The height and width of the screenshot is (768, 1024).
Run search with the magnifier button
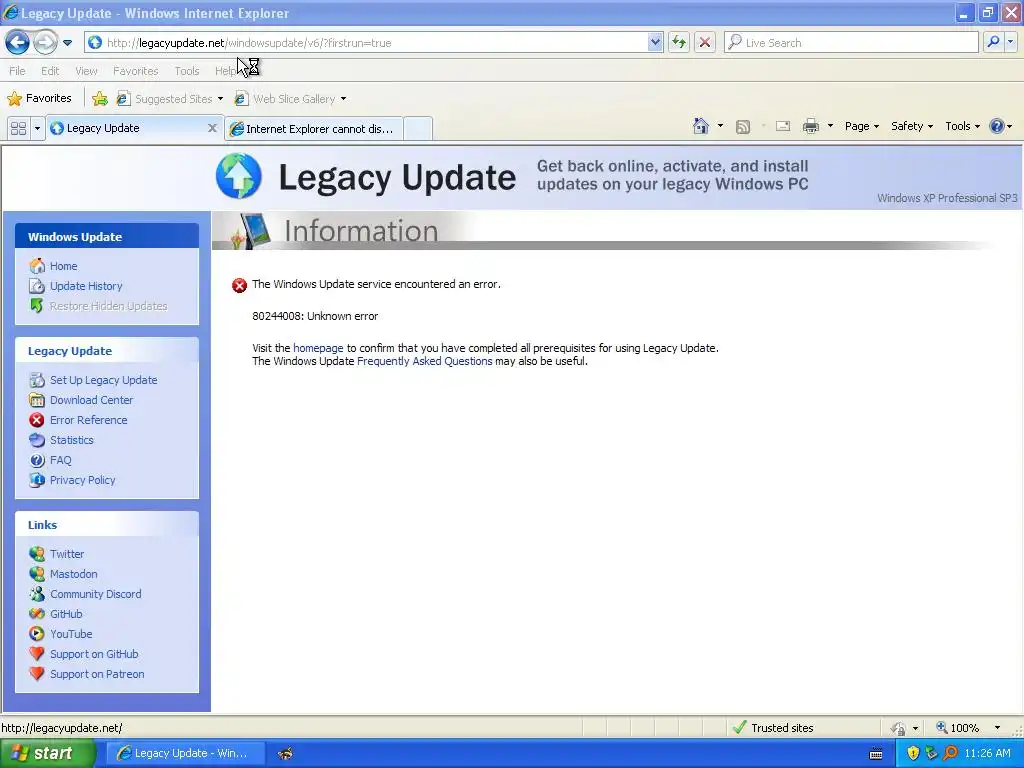pos(993,42)
